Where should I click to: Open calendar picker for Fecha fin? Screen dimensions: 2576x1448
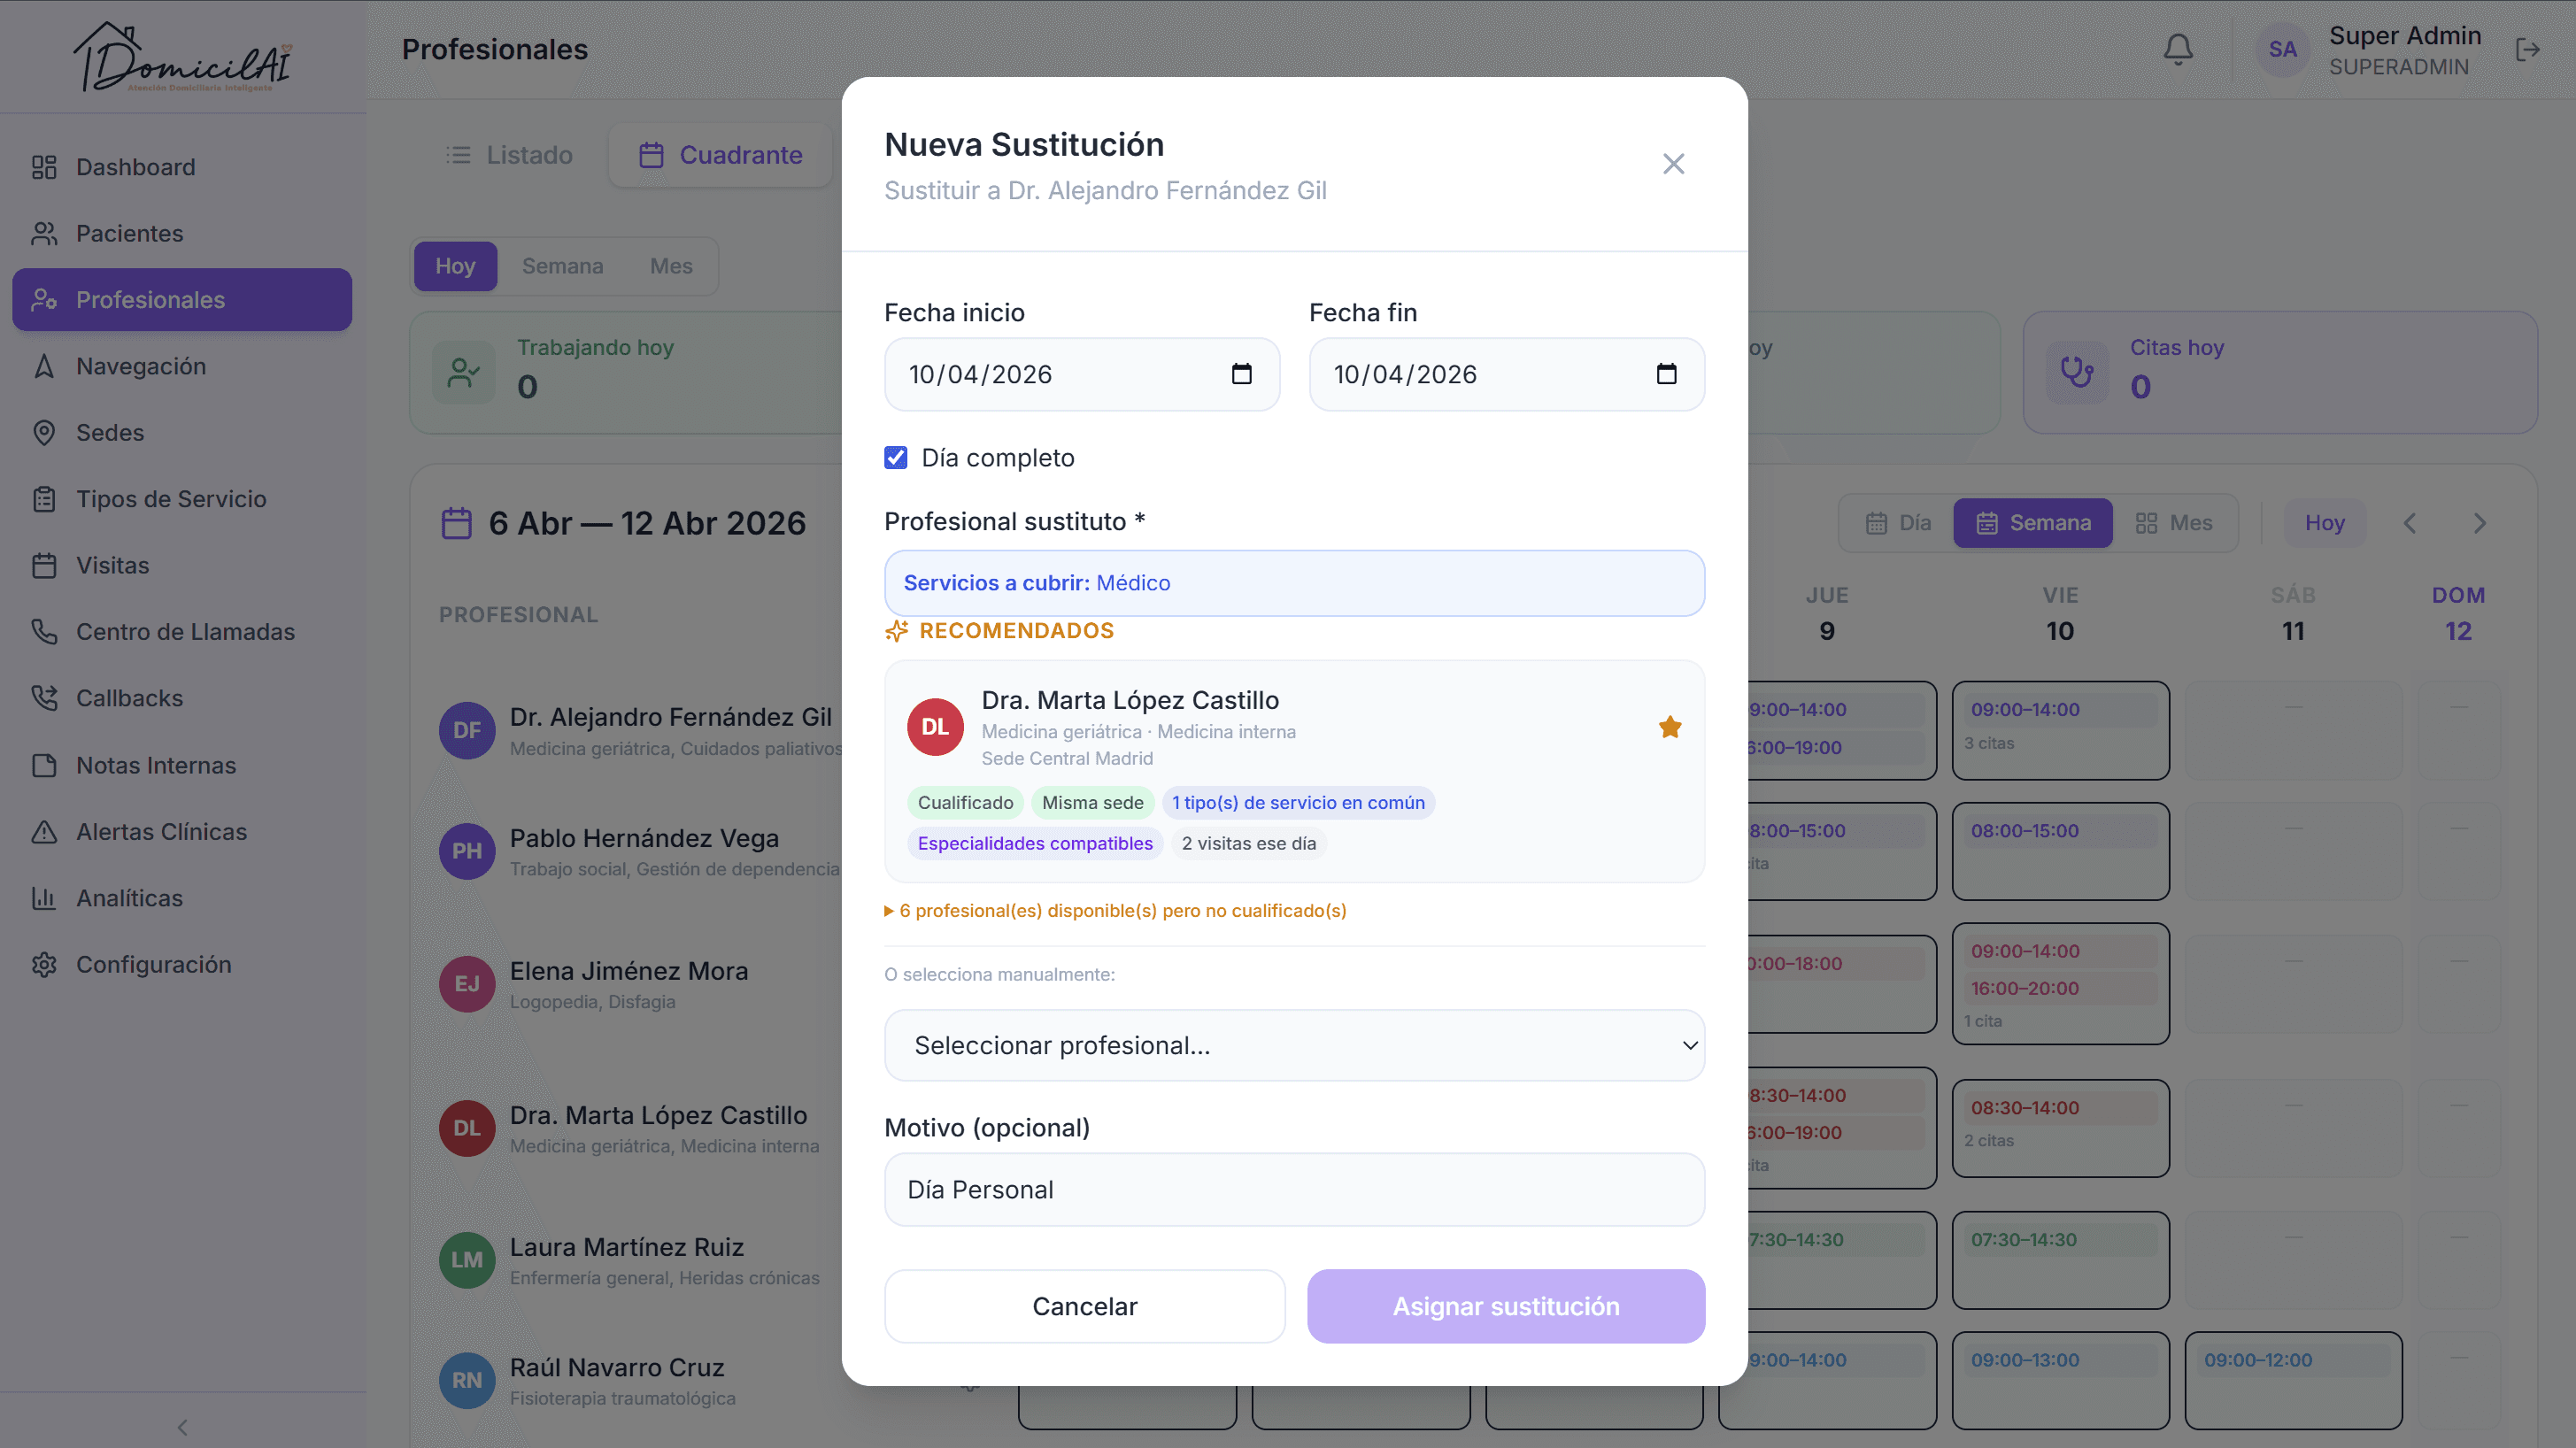1665,374
